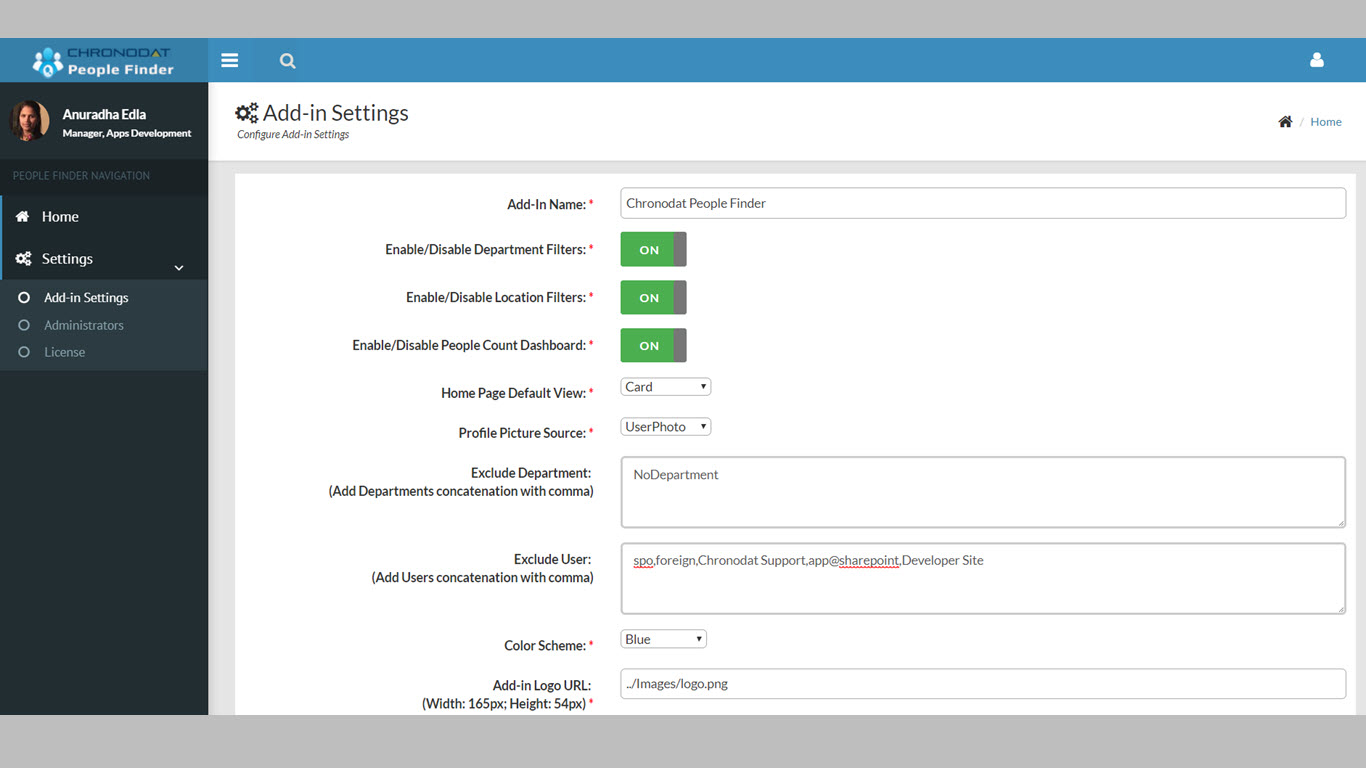This screenshot has height=768, width=1366.
Task: Click the Exclude User text area
Action: click(983, 578)
